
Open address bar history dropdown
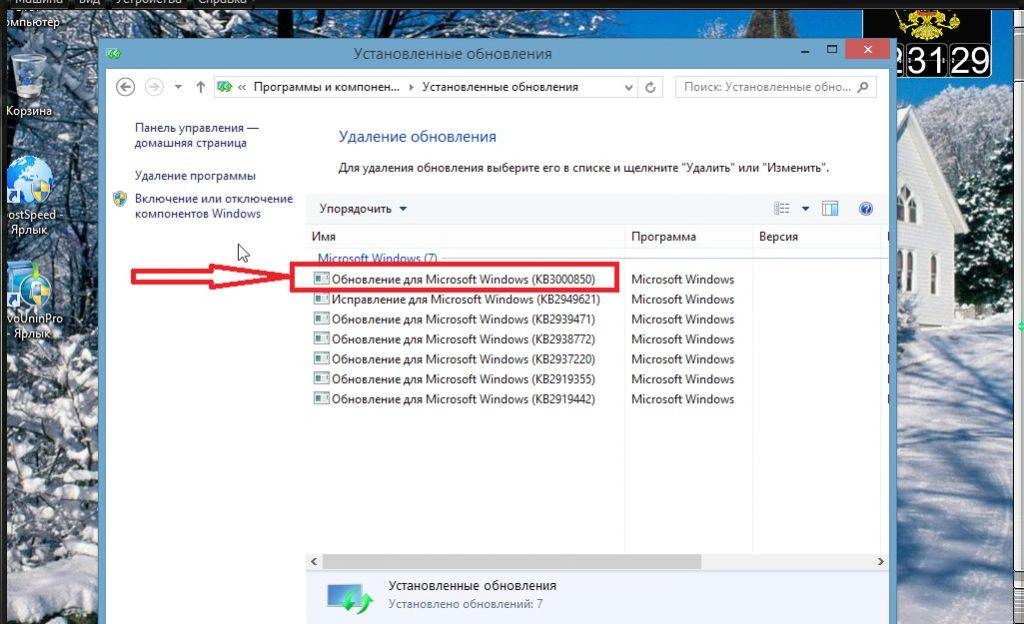tap(628, 87)
